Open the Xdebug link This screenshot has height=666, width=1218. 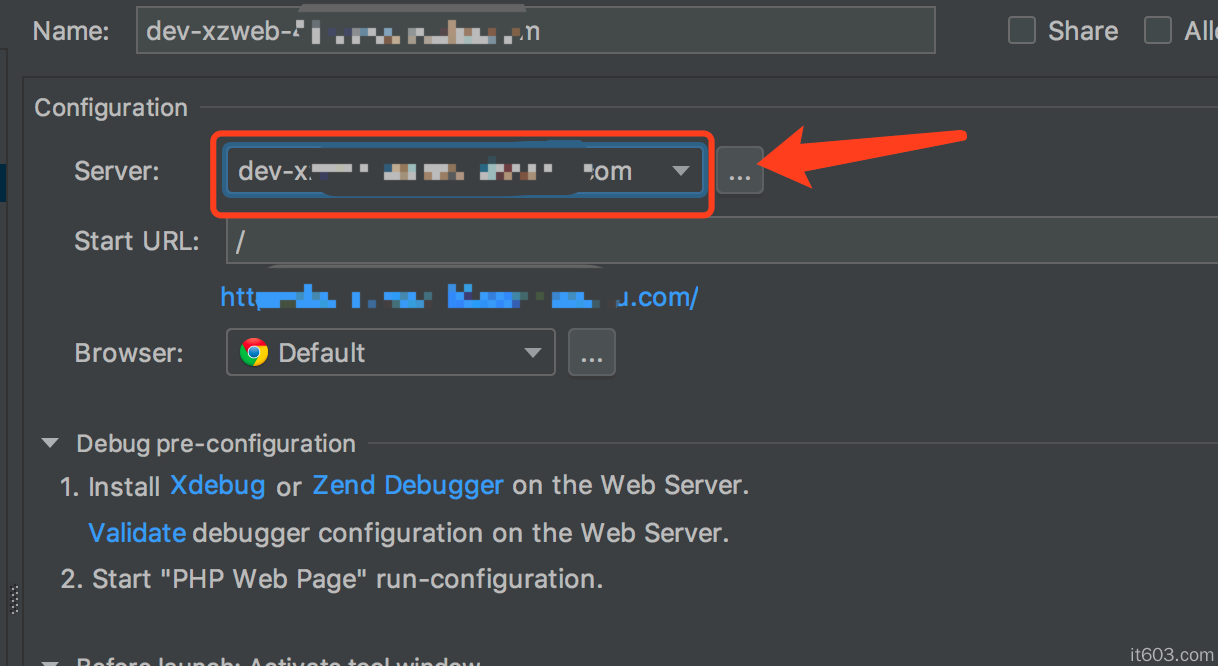click(x=217, y=486)
